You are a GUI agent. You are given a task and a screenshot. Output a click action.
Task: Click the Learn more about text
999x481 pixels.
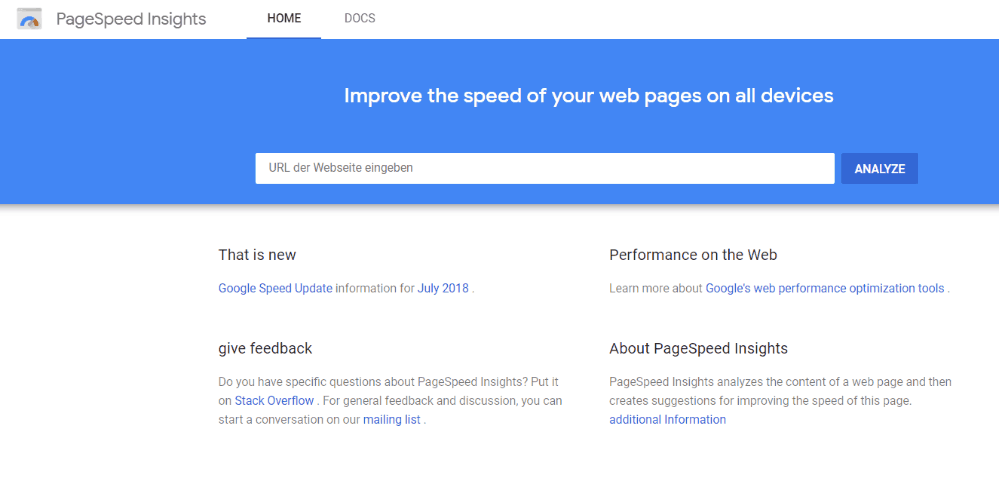(x=656, y=288)
